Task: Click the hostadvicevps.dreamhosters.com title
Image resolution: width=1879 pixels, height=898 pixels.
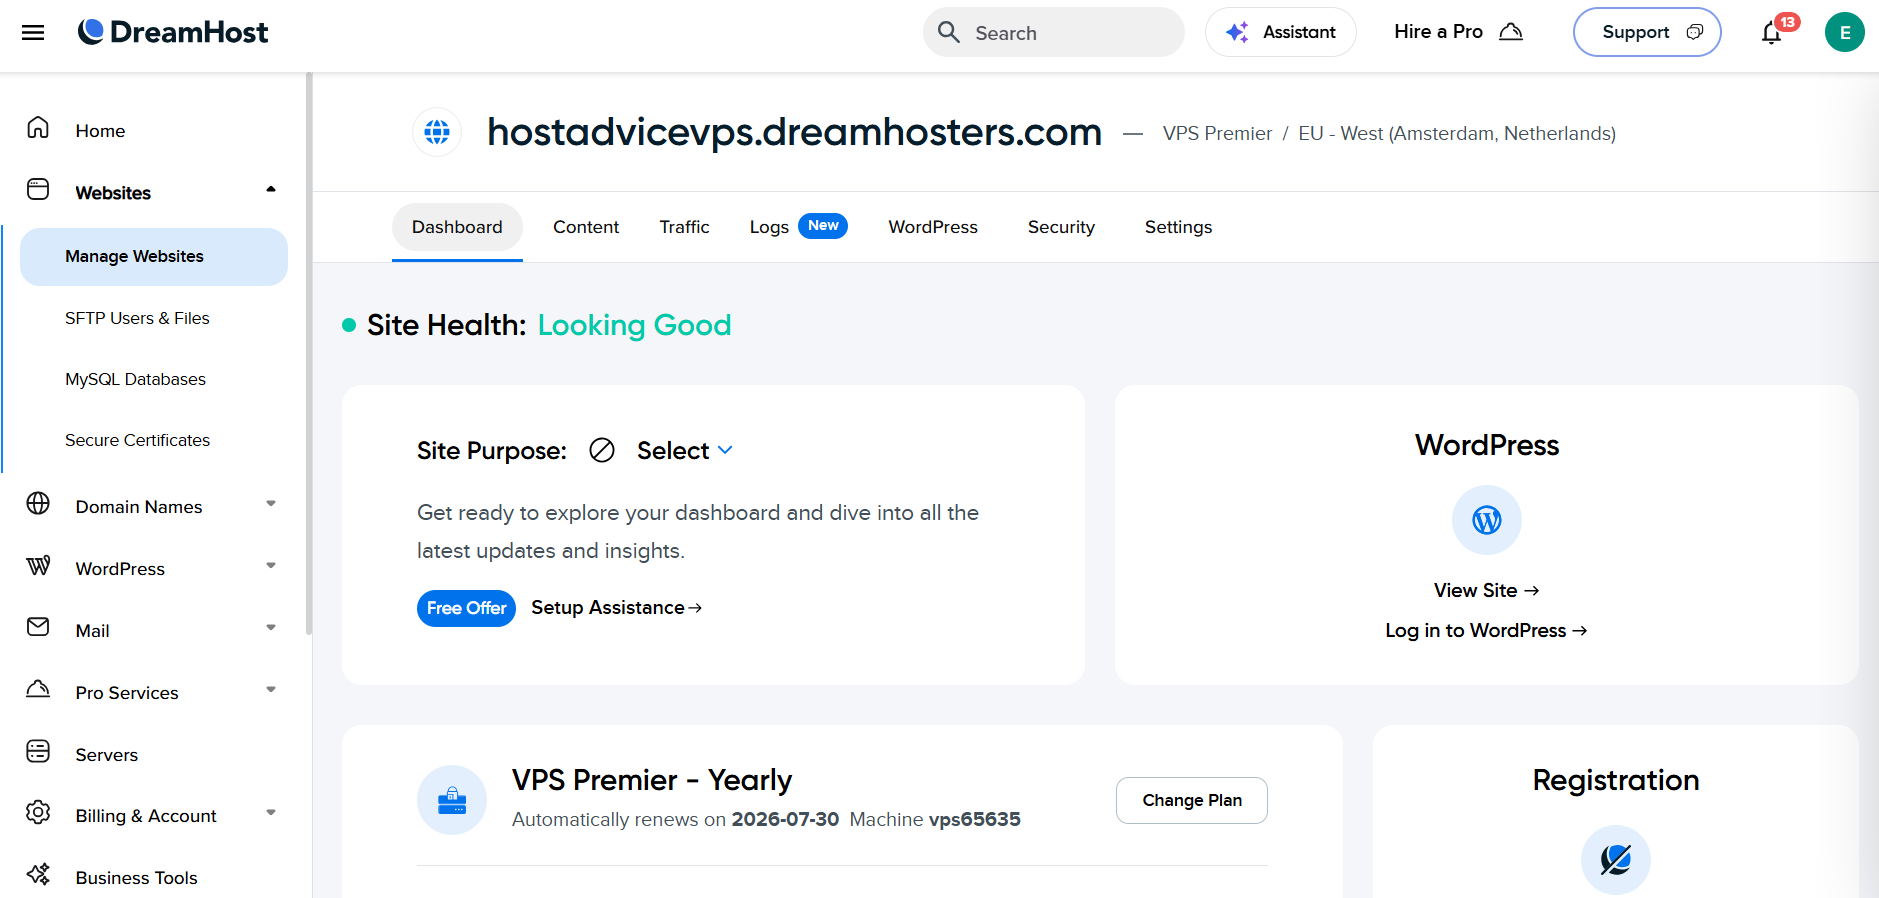Action: pos(794,132)
